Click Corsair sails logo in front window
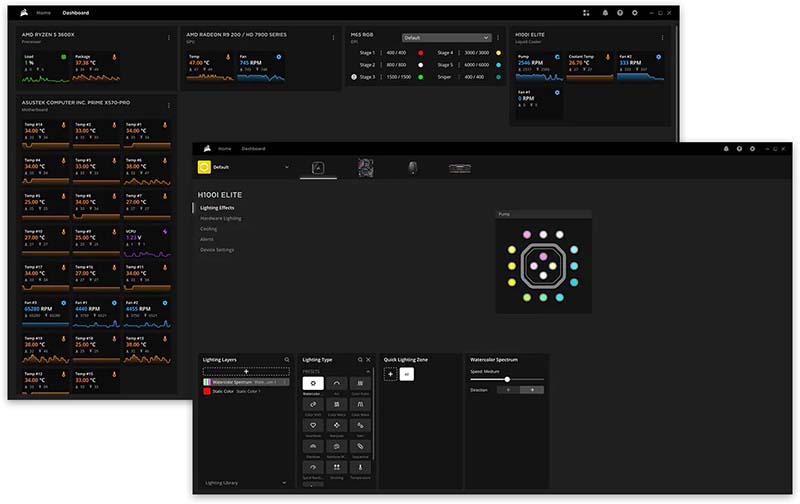 point(207,148)
